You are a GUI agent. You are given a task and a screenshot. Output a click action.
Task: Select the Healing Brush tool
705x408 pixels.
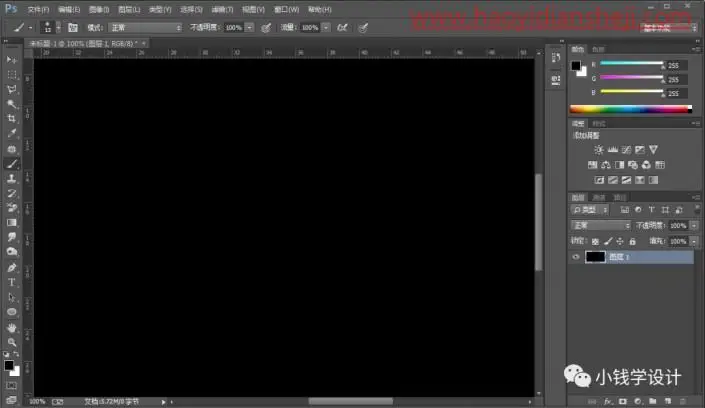(x=12, y=149)
